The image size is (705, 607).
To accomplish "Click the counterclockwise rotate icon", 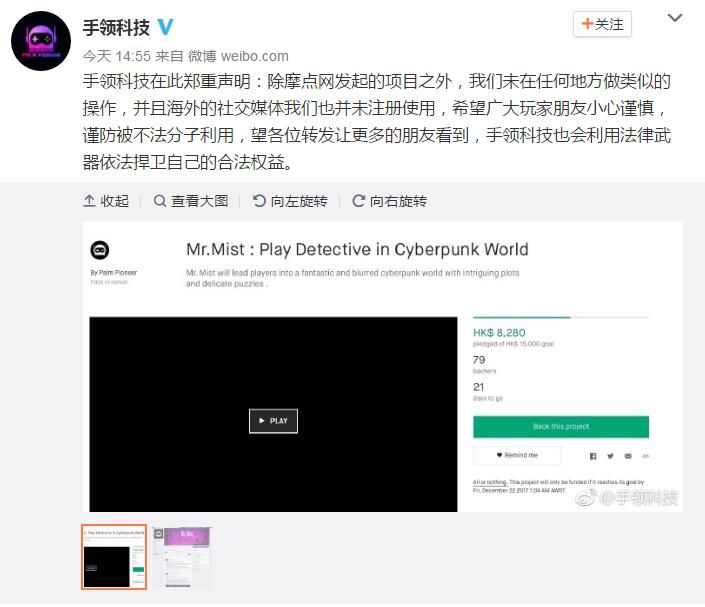I will pyautogui.click(x=259, y=201).
